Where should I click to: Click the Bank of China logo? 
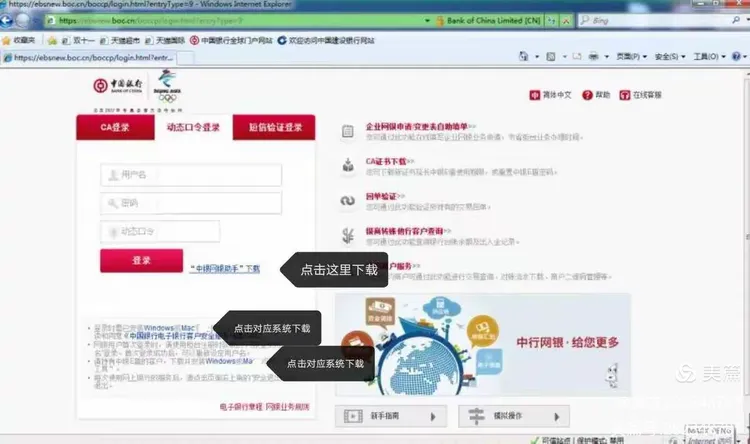pos(118,86)
